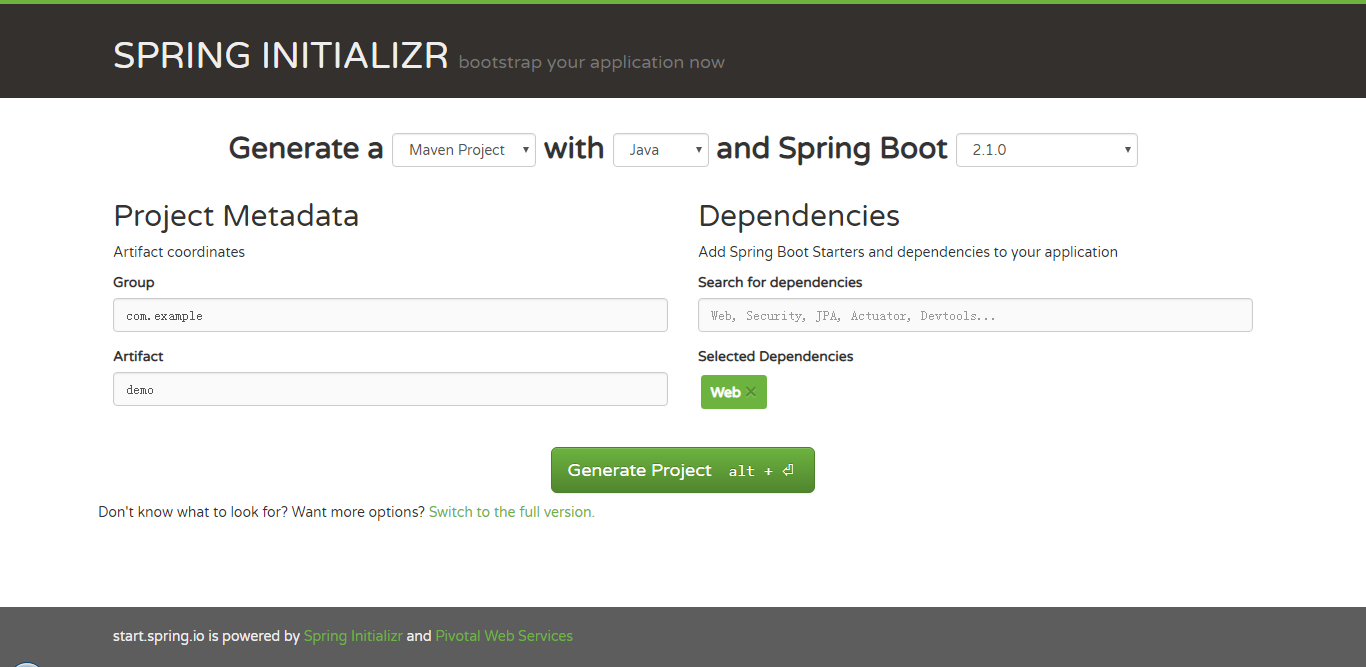Focus the Search for dependencies box

(x=975, y=315)
